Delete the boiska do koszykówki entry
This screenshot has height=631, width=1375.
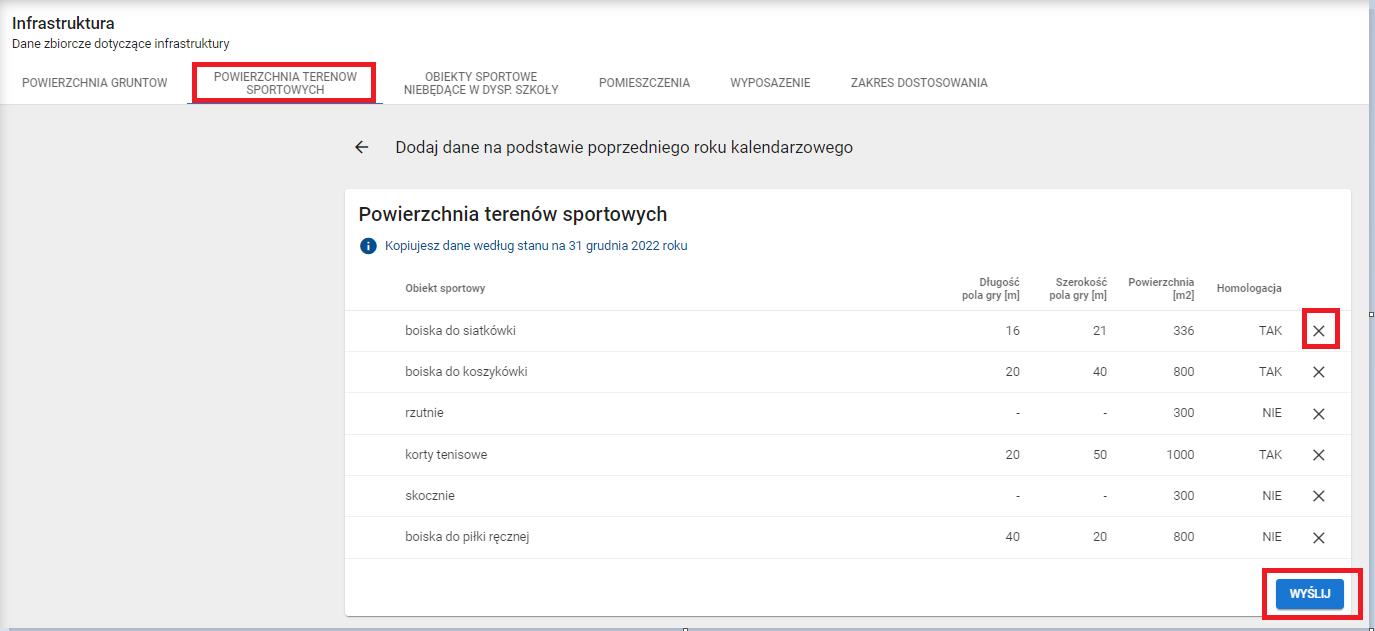[x=1318, y=372]
